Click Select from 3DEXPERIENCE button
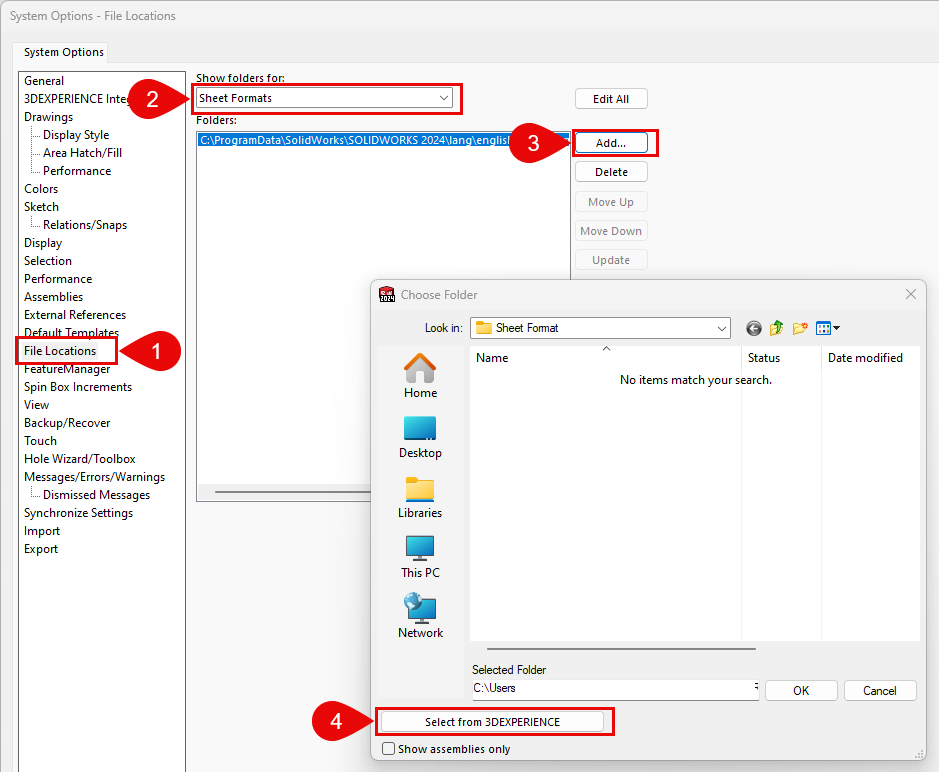 coord(492,722)
